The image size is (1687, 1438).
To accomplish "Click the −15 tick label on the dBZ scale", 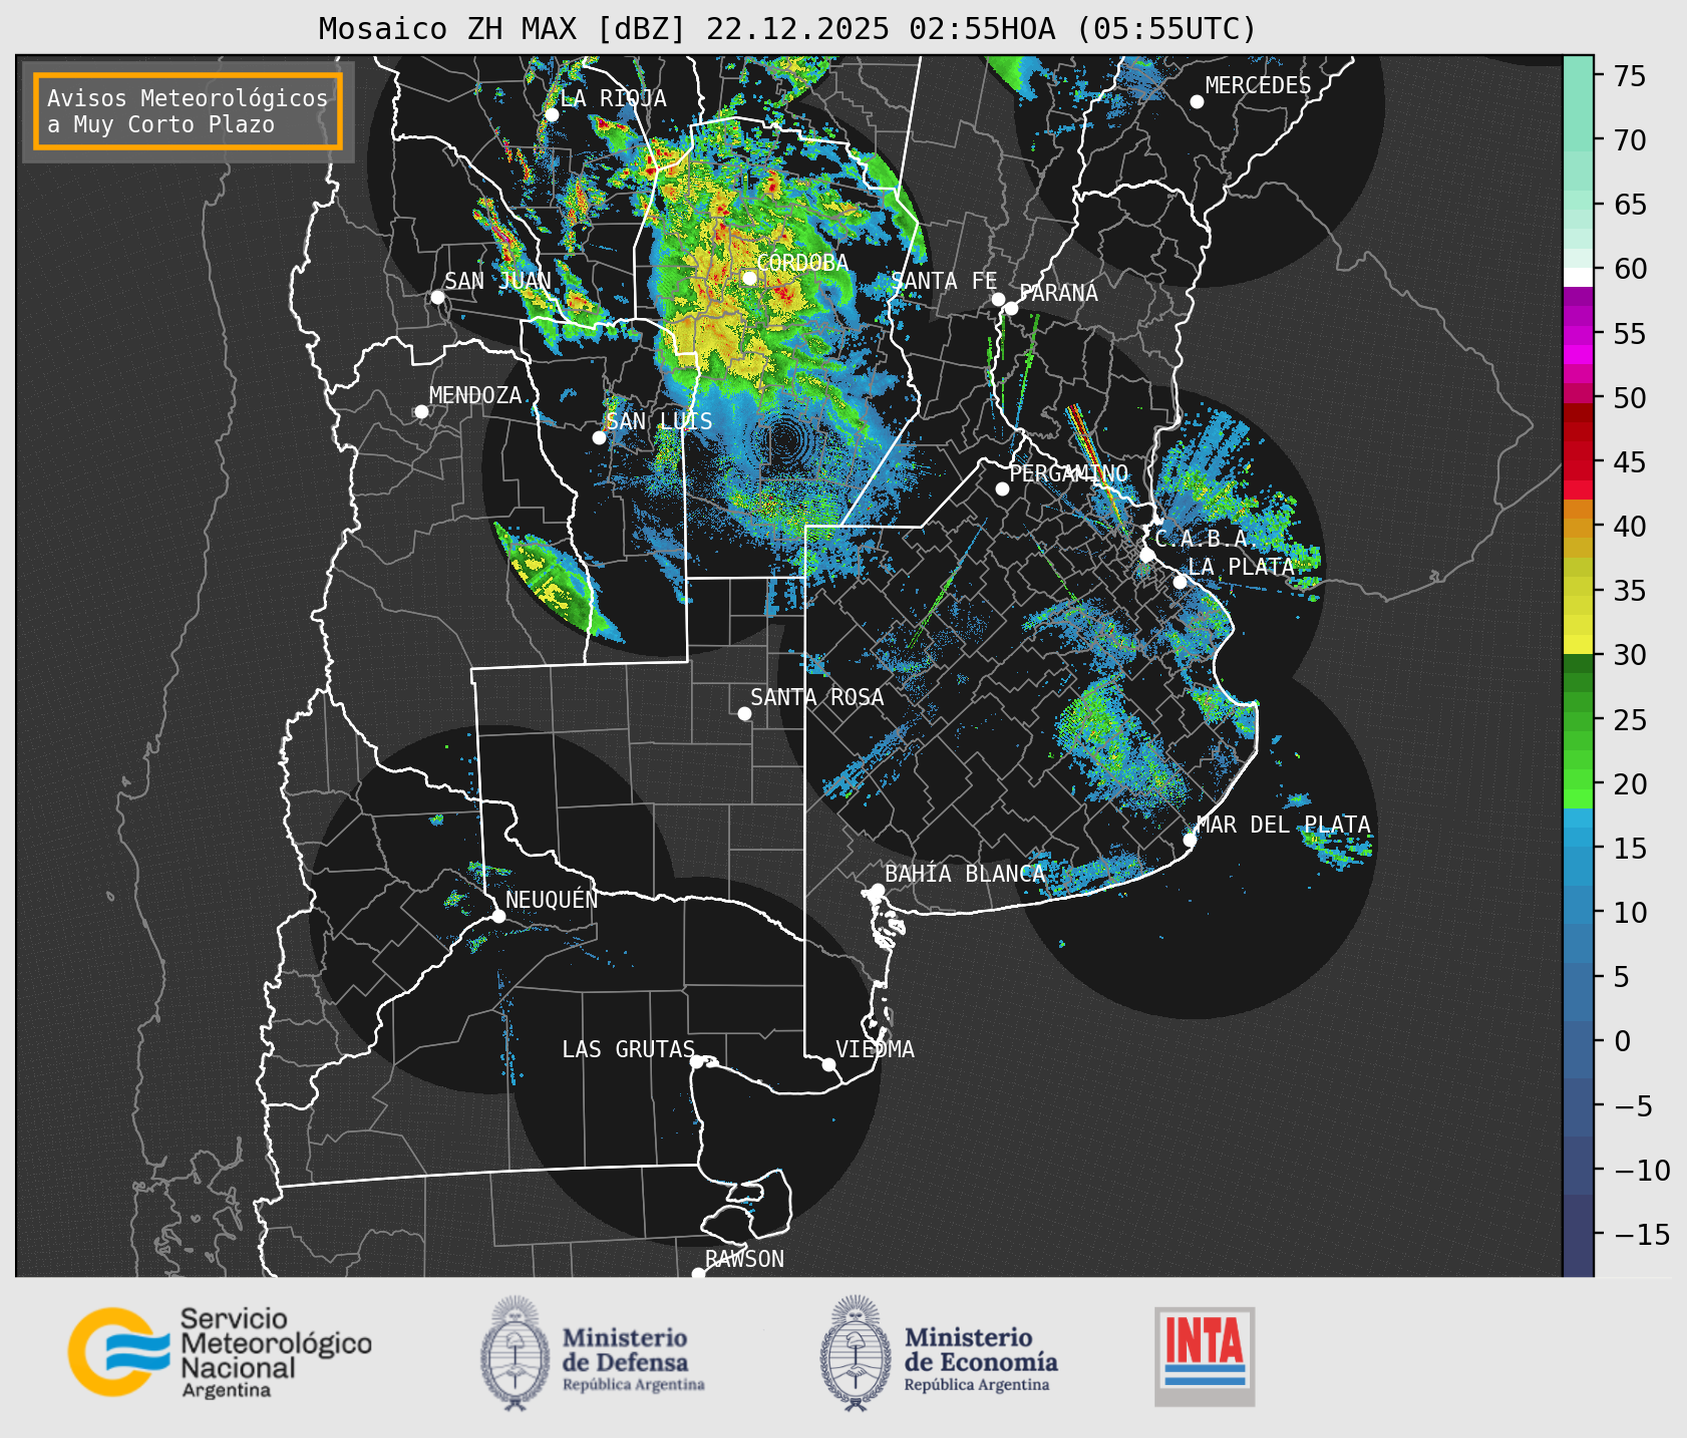I will (1641, 1234).
